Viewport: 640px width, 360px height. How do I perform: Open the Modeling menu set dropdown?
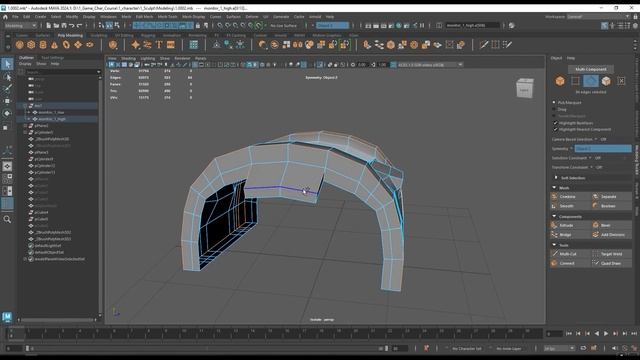coord(20,26)
